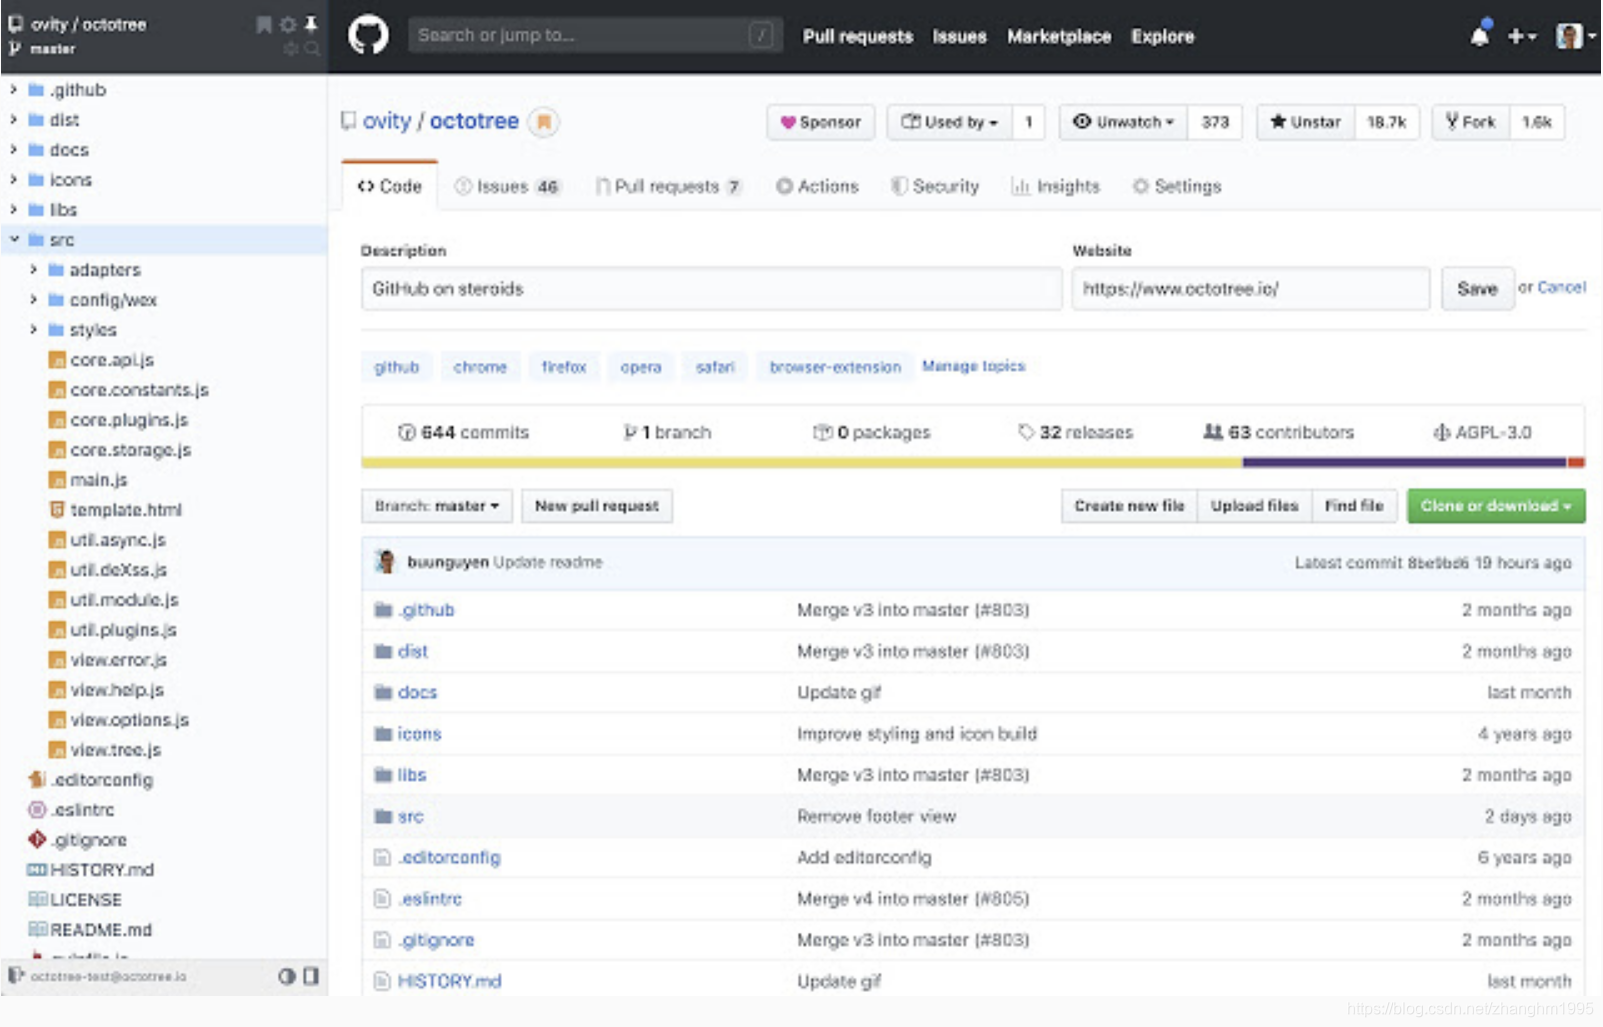
Task: Expand the .github folder in sidebar tree
Action: pyautogui.click(x=13, y=90)
